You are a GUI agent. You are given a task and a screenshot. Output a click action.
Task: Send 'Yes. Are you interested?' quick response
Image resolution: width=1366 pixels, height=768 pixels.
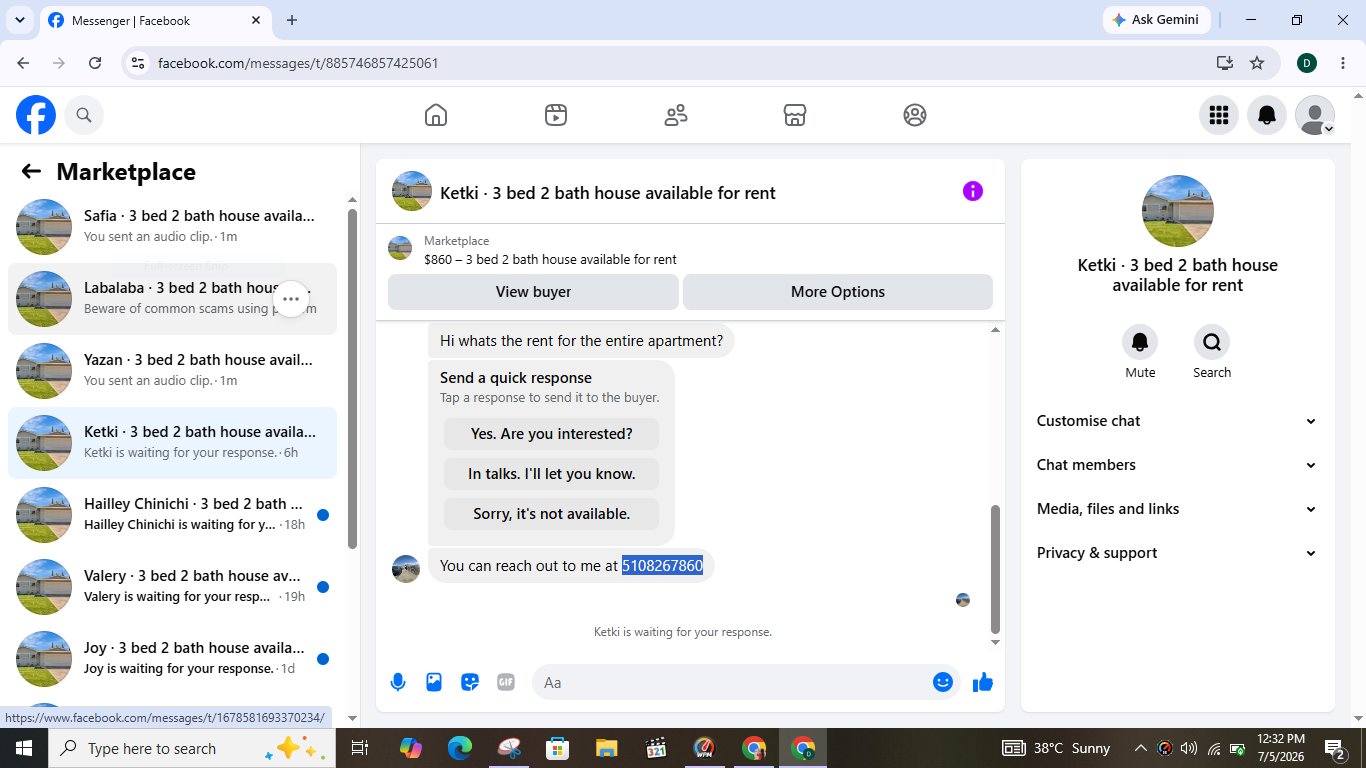(551, 434)
